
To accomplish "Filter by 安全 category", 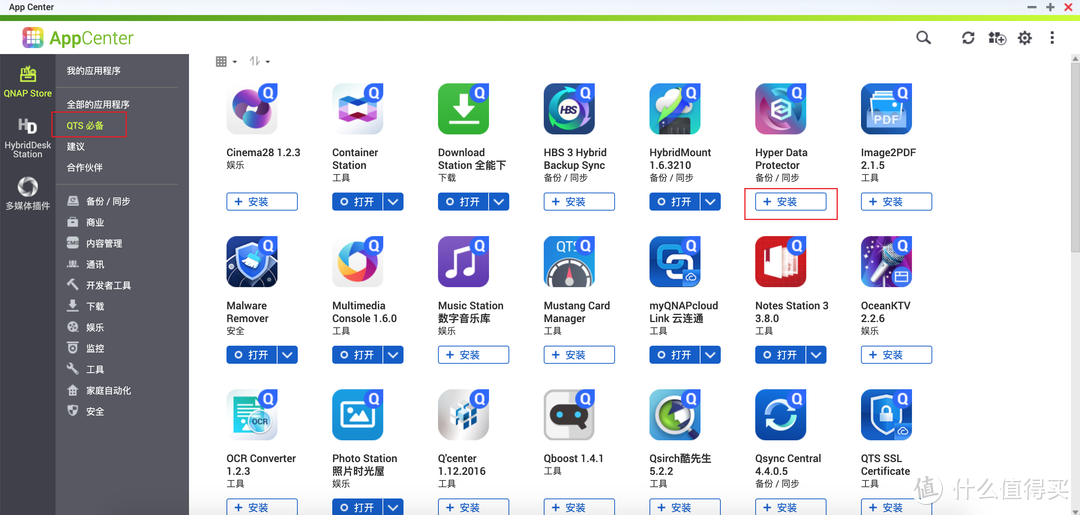I will coord(86,411).
